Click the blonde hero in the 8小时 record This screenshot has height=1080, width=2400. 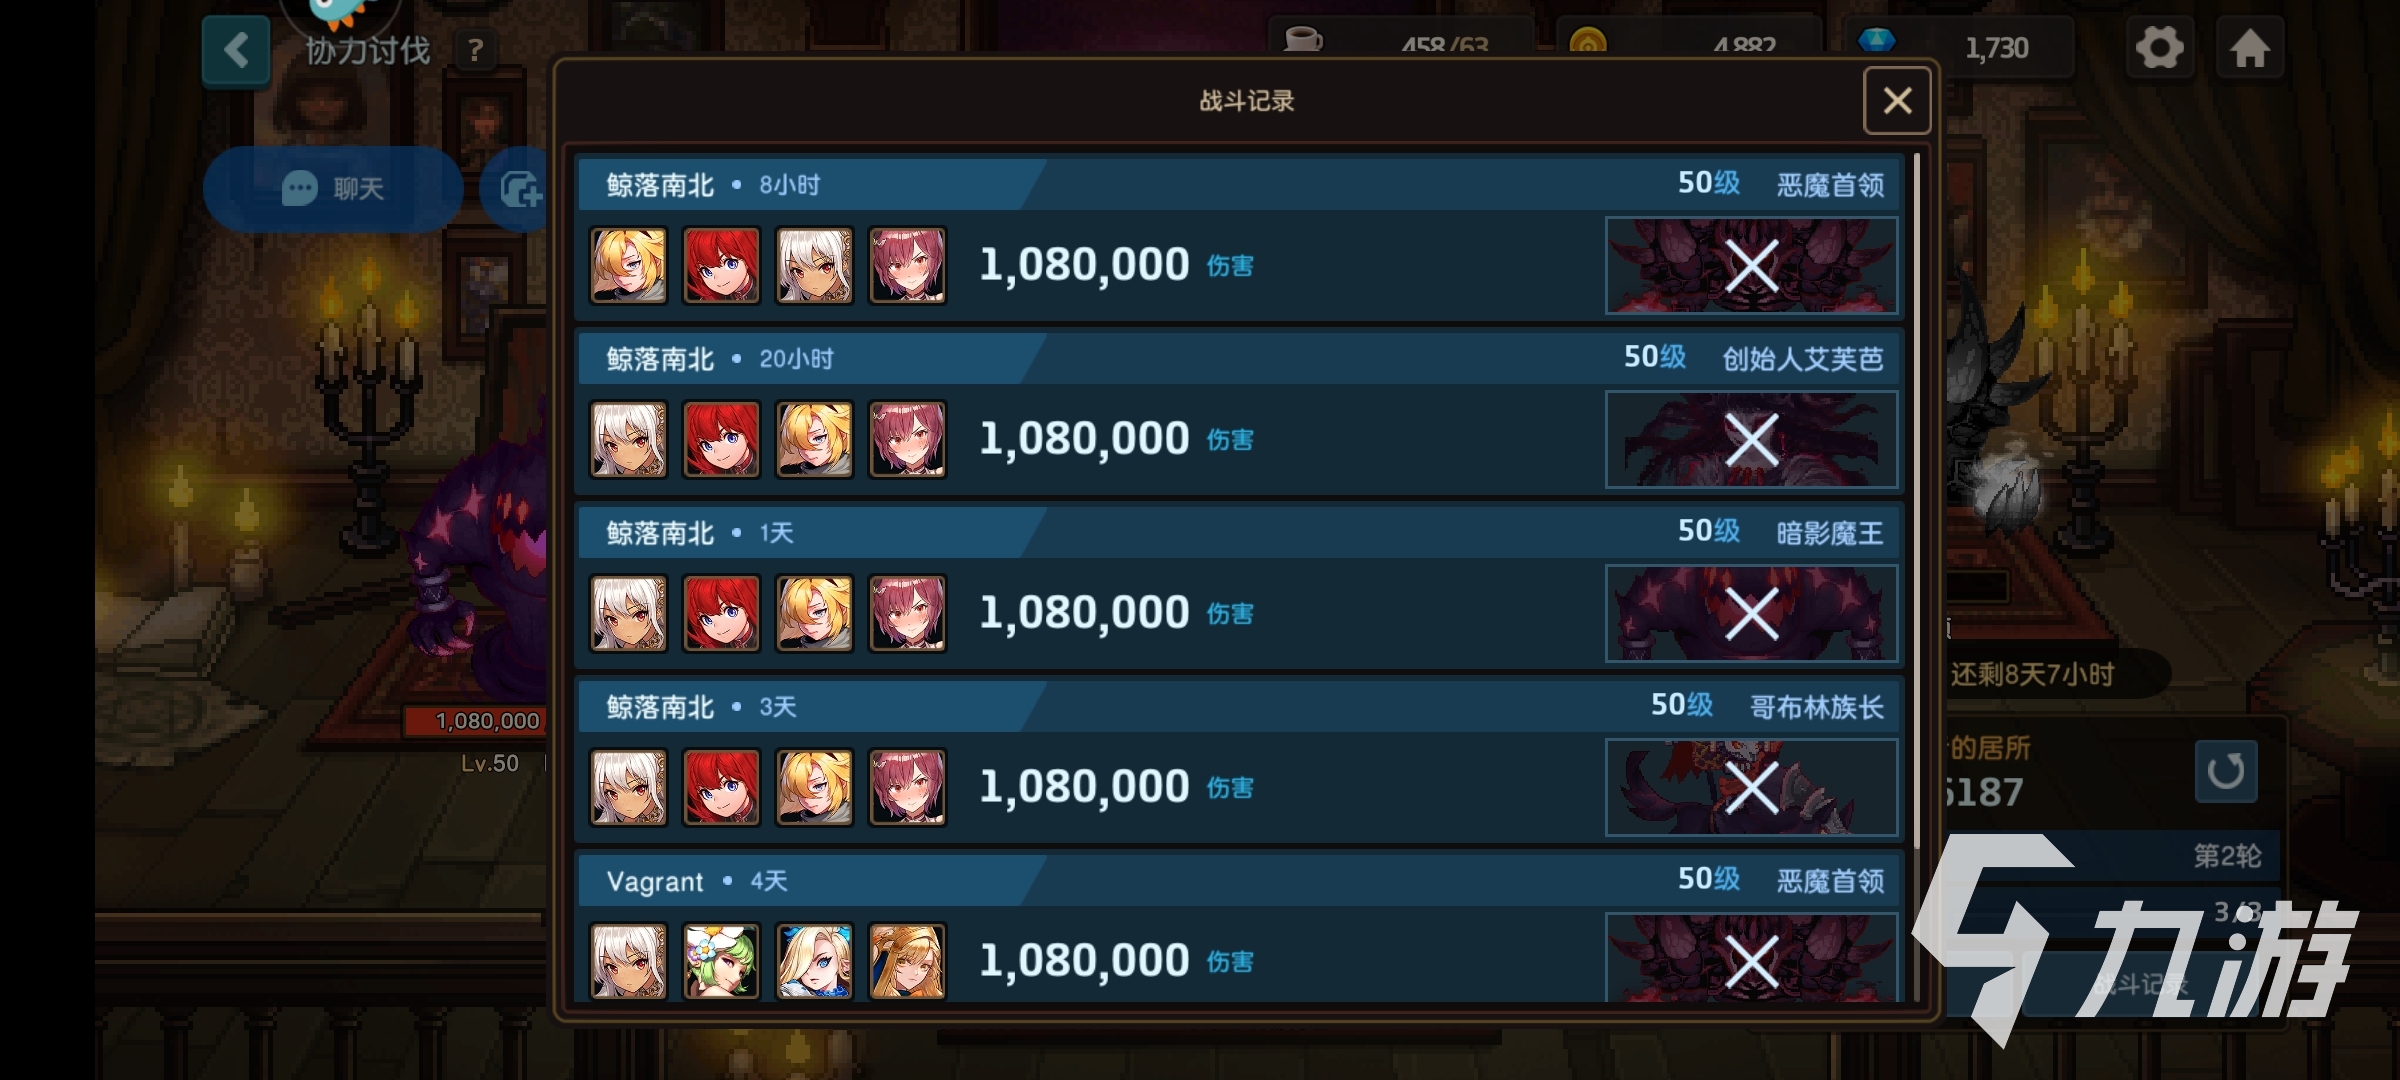pos(628,265)
